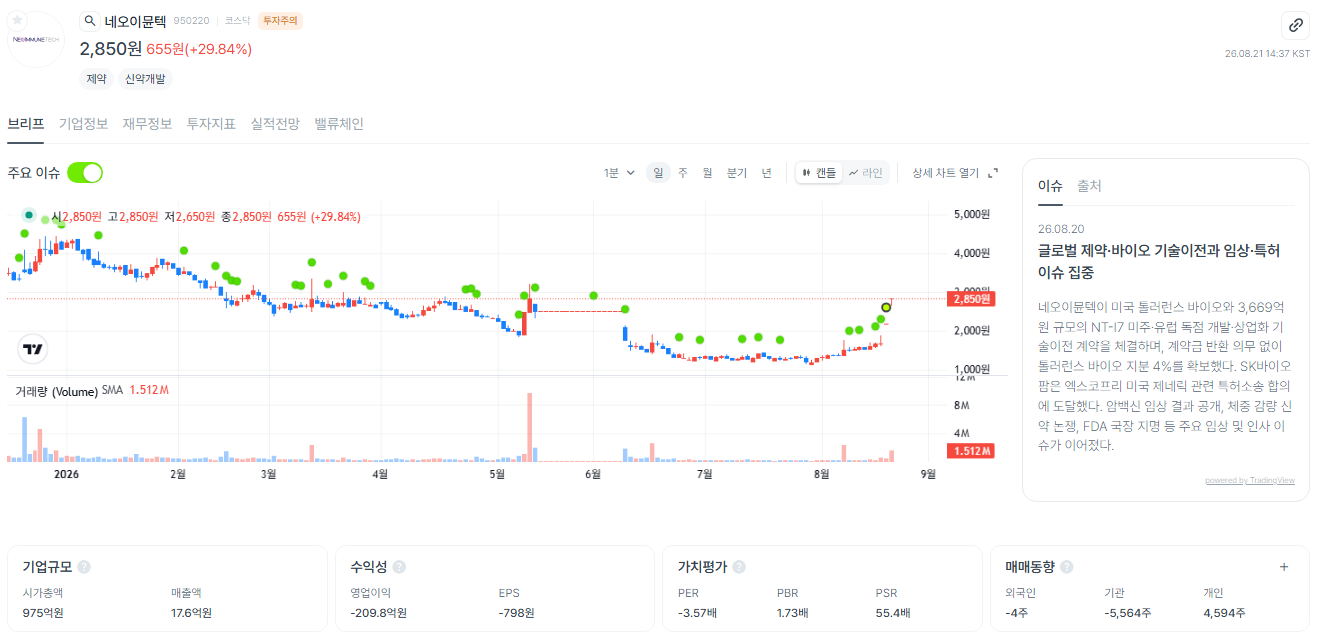Screen dimensions: 1317x638
Task: Select the 년 yearly chart interval
Action: (x=767, y=173)
